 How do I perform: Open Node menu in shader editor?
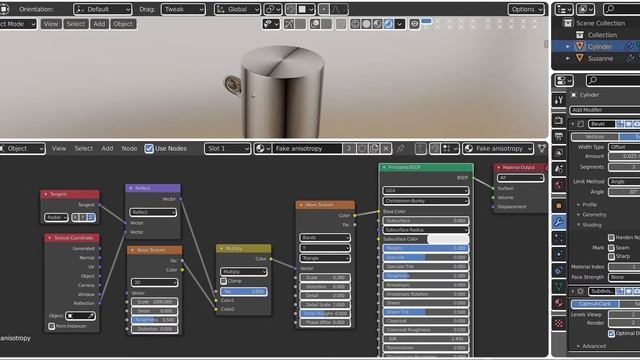[129, 149]
